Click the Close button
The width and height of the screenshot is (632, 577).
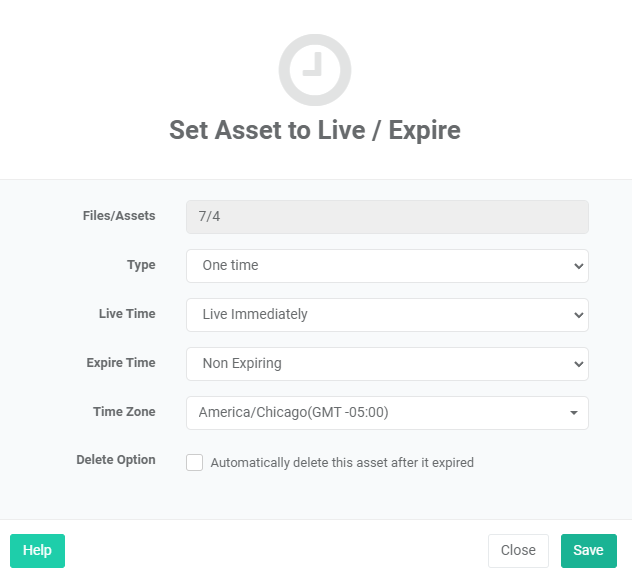point(518,551)
